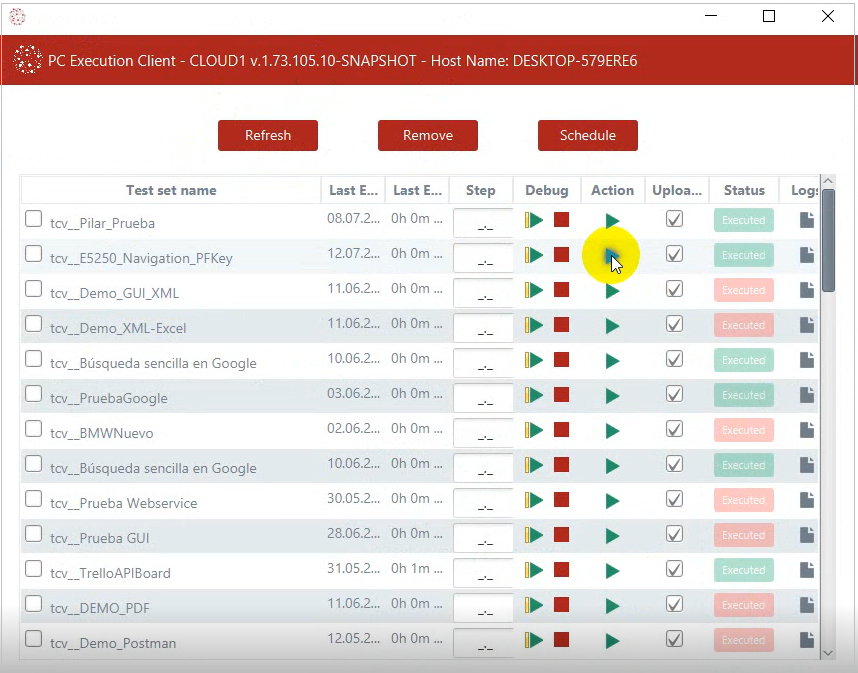Click the scroll down arrow of list
Image resolution: width=858 pixels, height=673 pixels.
[x=828, y=651]
